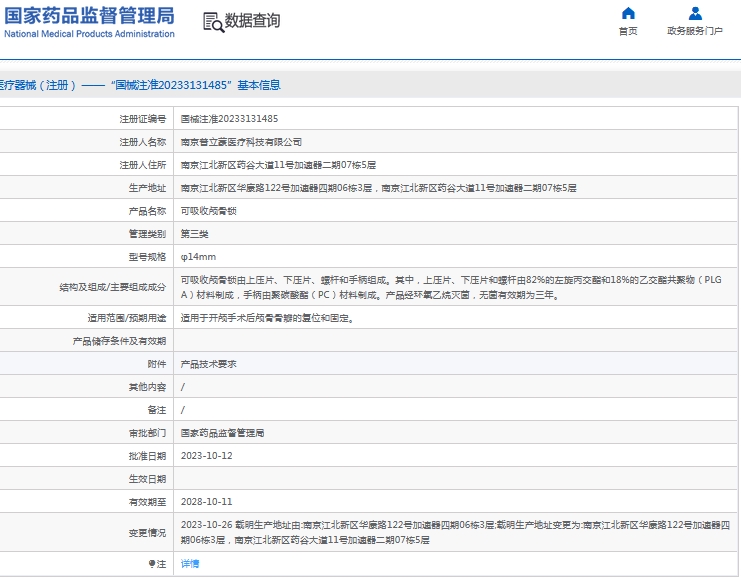Image resolution: width=741 pixels, height=578 pixels.
Task: Select the registrant company name 南京普立蒙医疗科技有限公司
Action: [x=241, y=142]
